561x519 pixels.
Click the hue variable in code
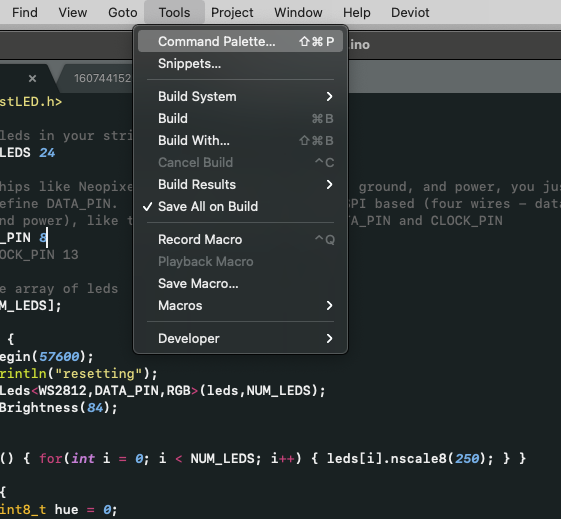coord(67,509)
